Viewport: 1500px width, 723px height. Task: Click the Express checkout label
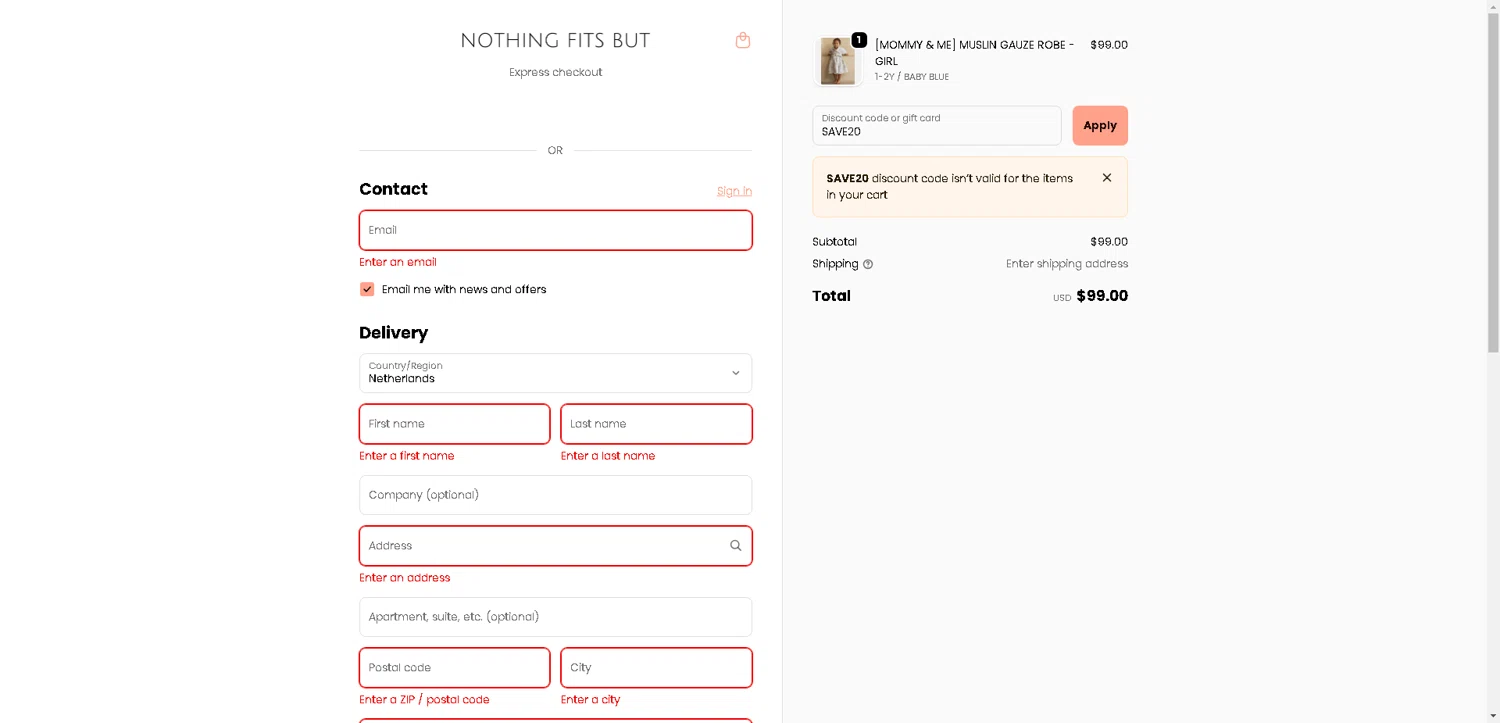pyautogui.click(x=556, y=72)
